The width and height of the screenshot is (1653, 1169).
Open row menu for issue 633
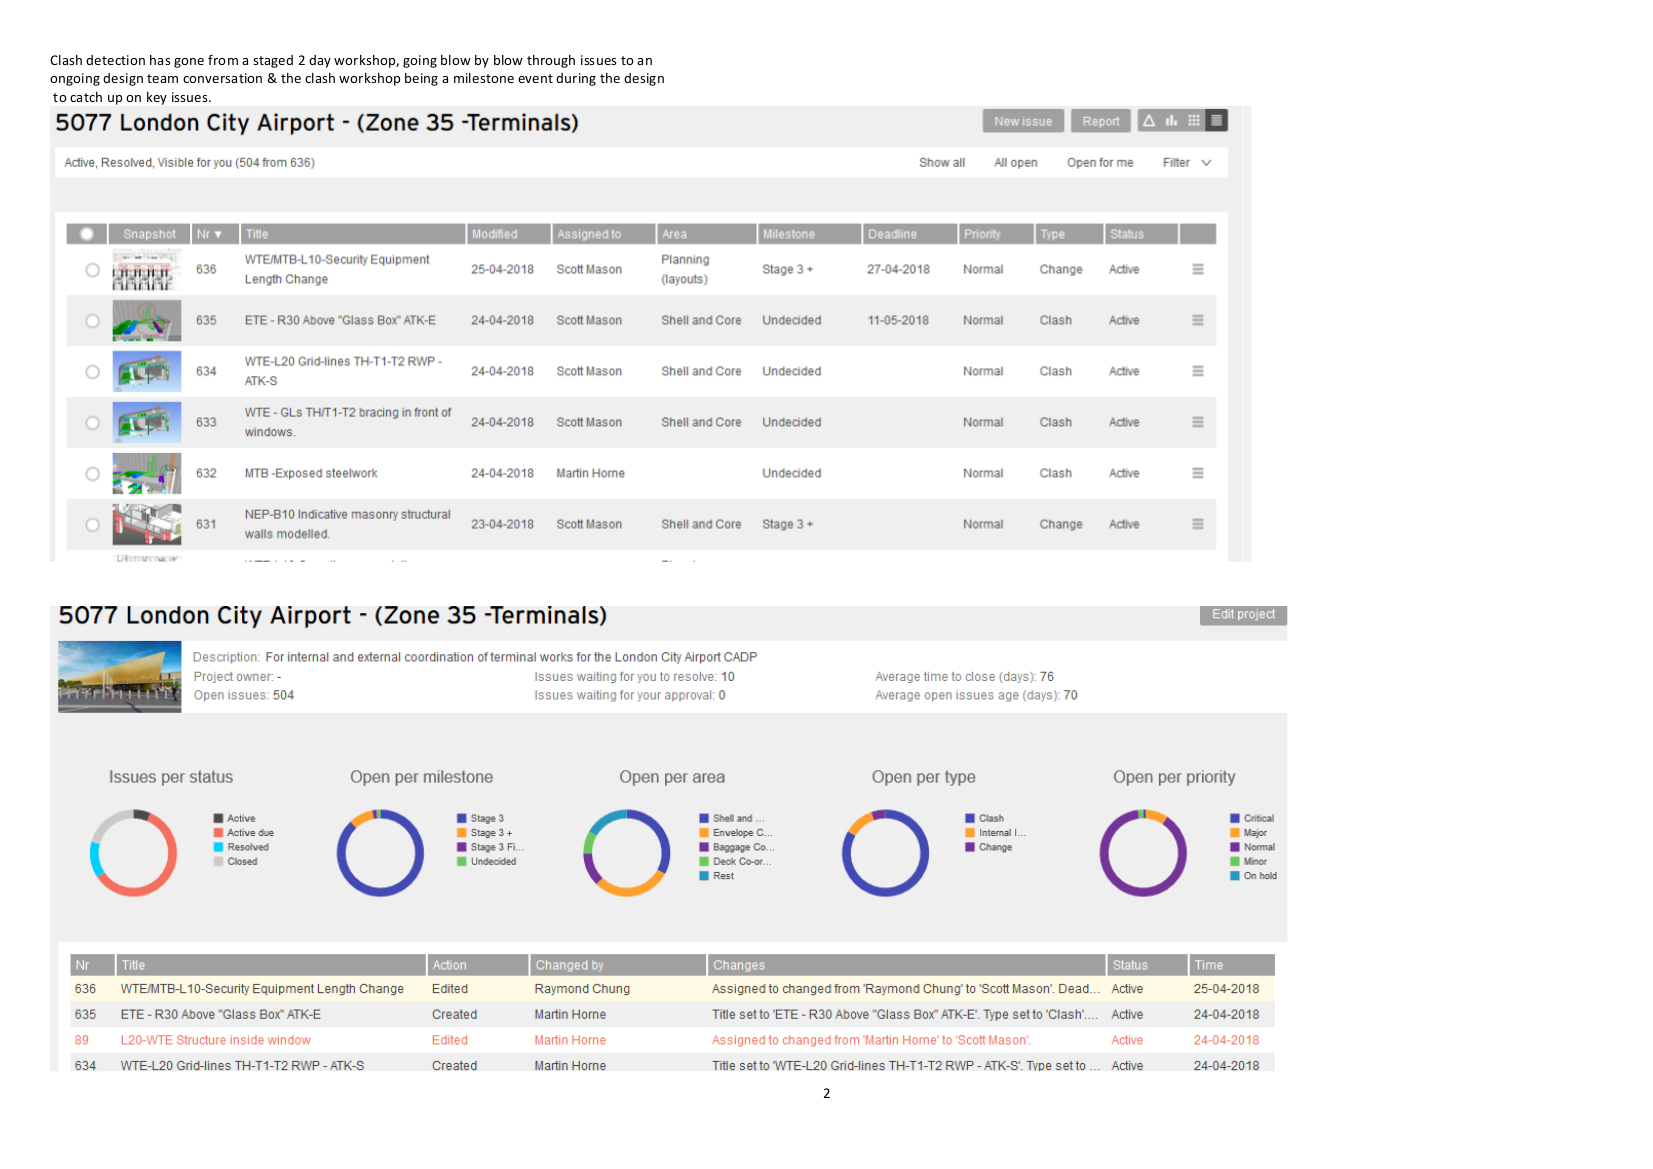[1197, 423]
